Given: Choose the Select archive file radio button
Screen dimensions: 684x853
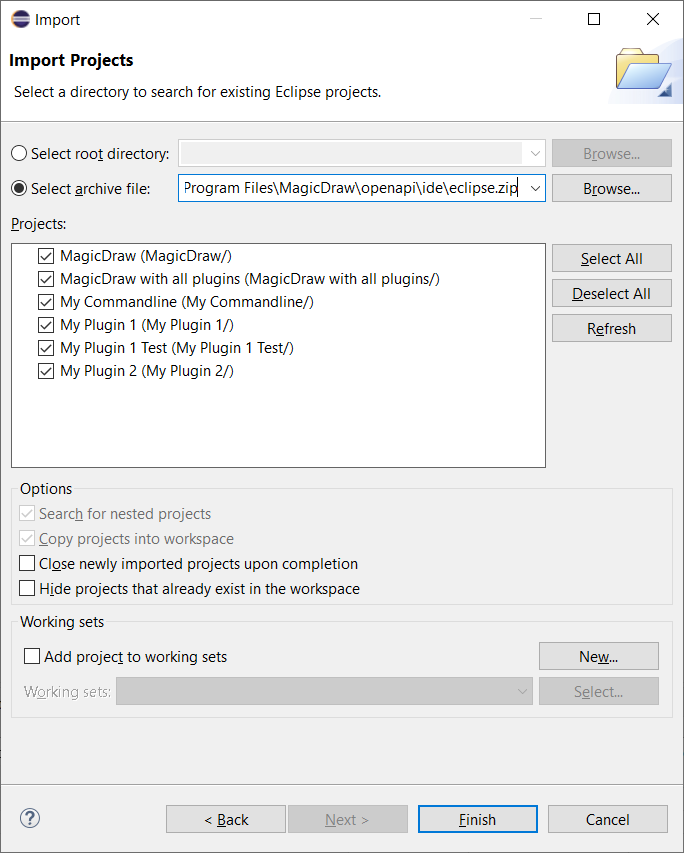Looking at the screenshot, I should 20,189.
